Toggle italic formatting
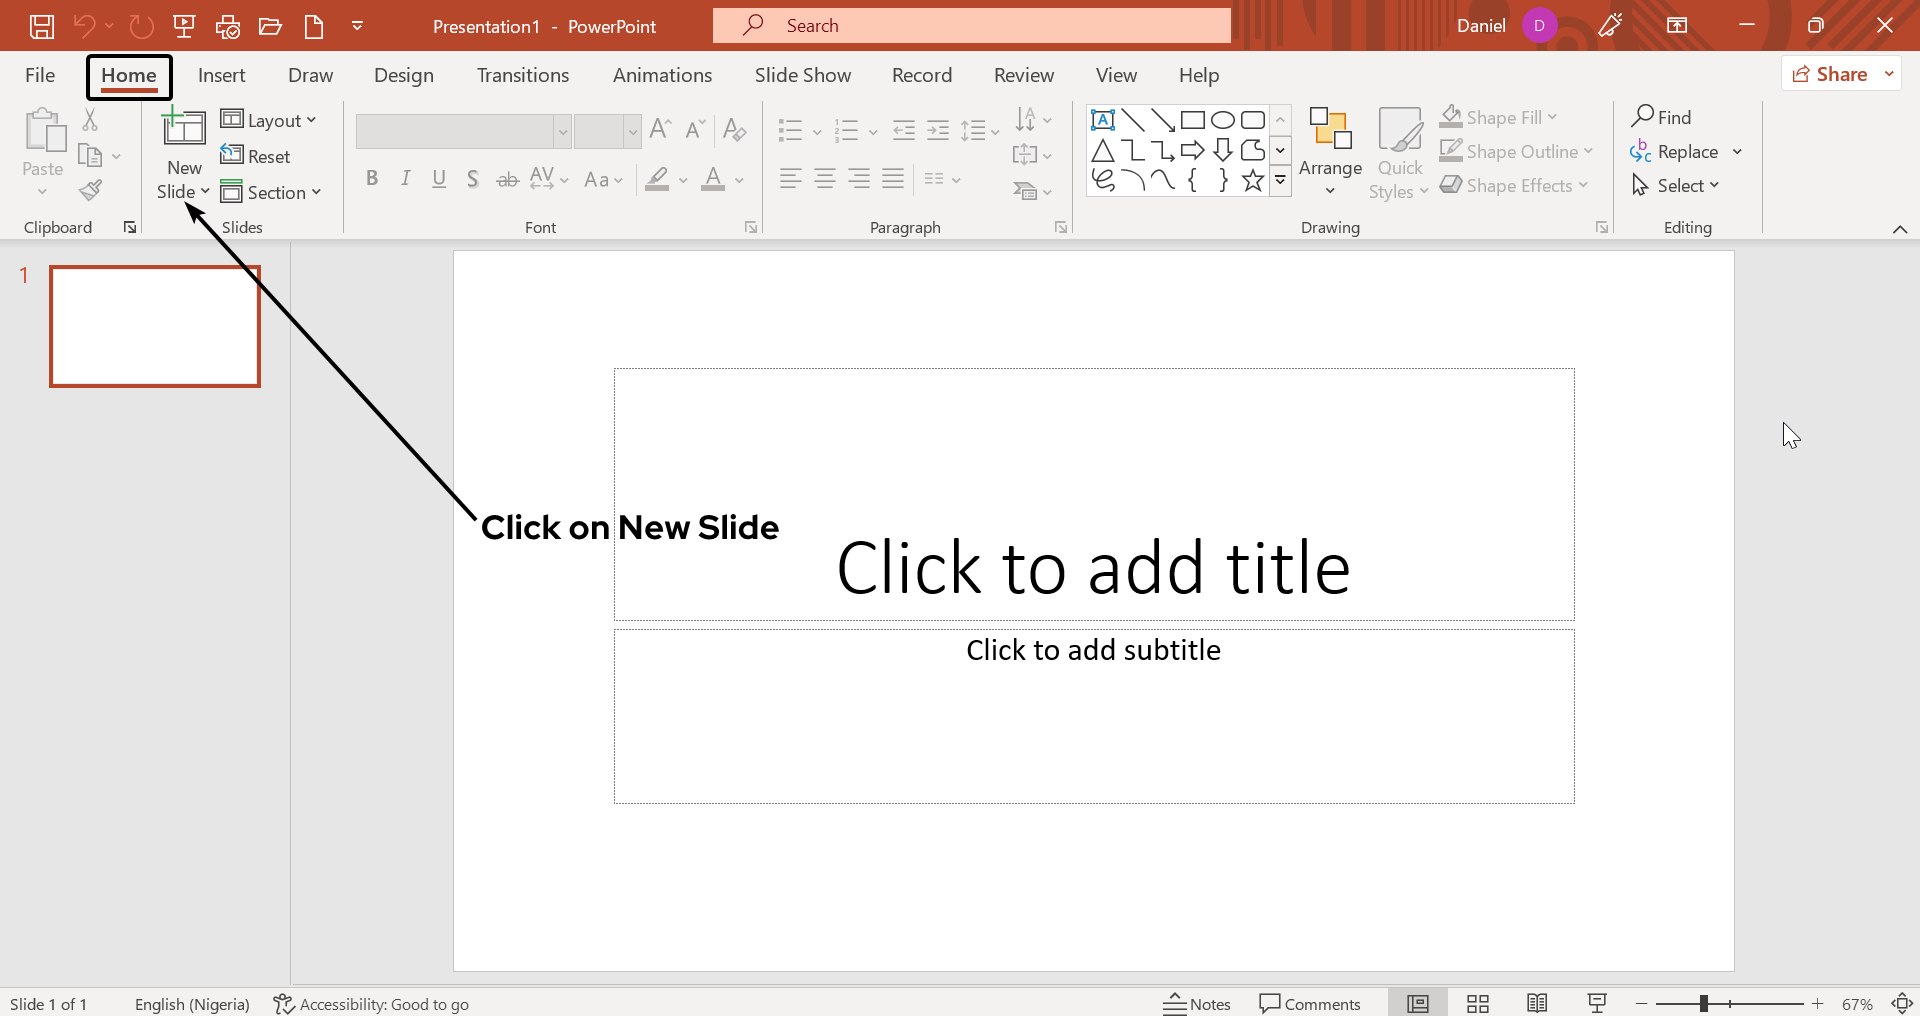1920x1016 pixels. 405,178
